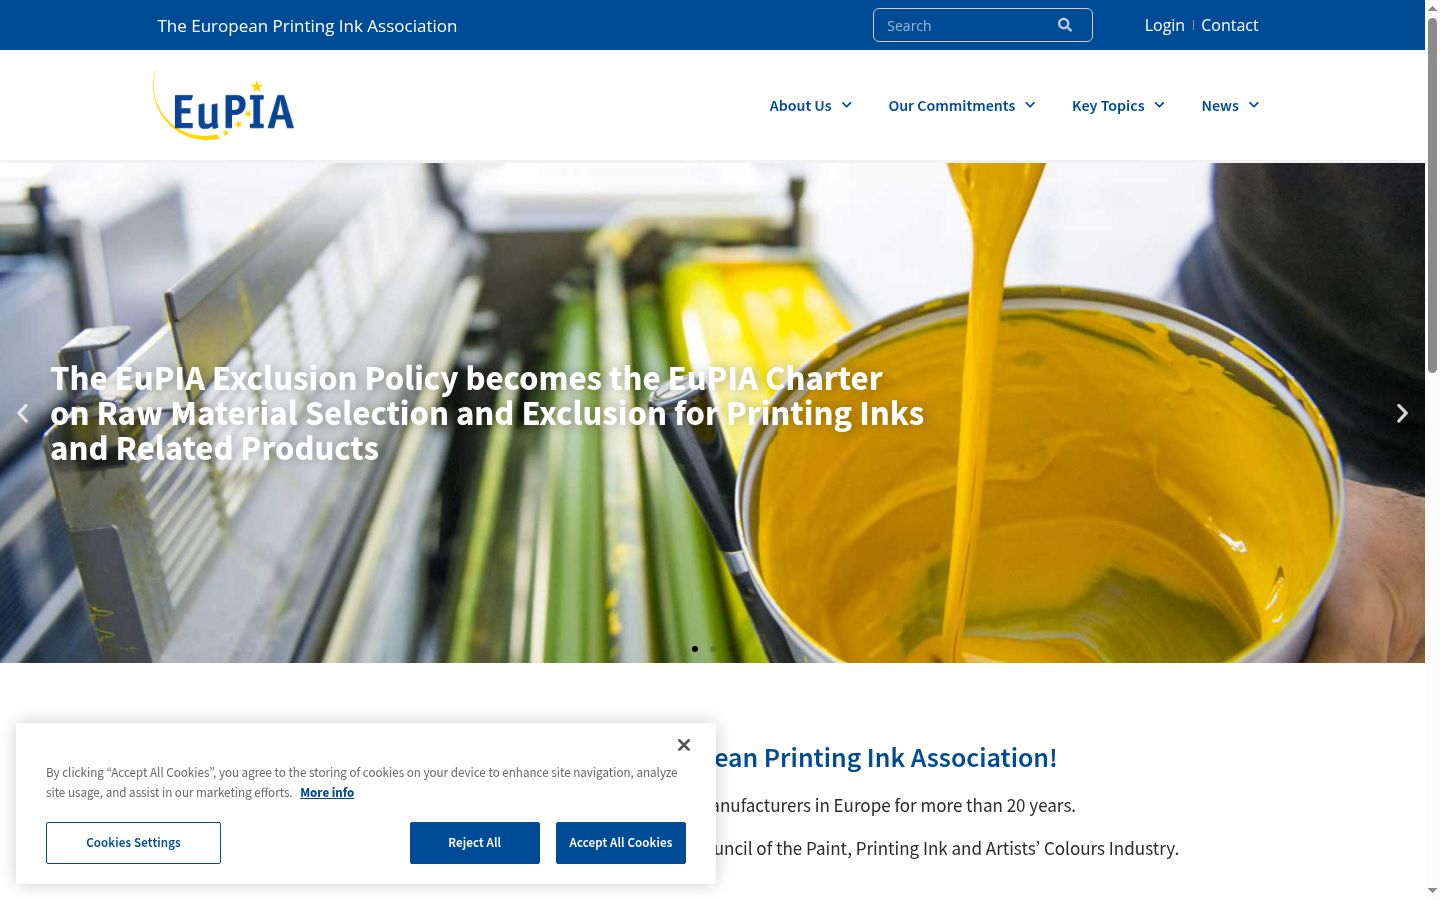Open the Login link
The height and width of the screenshot is (900, 1440).
click(x=1164, y=25)
